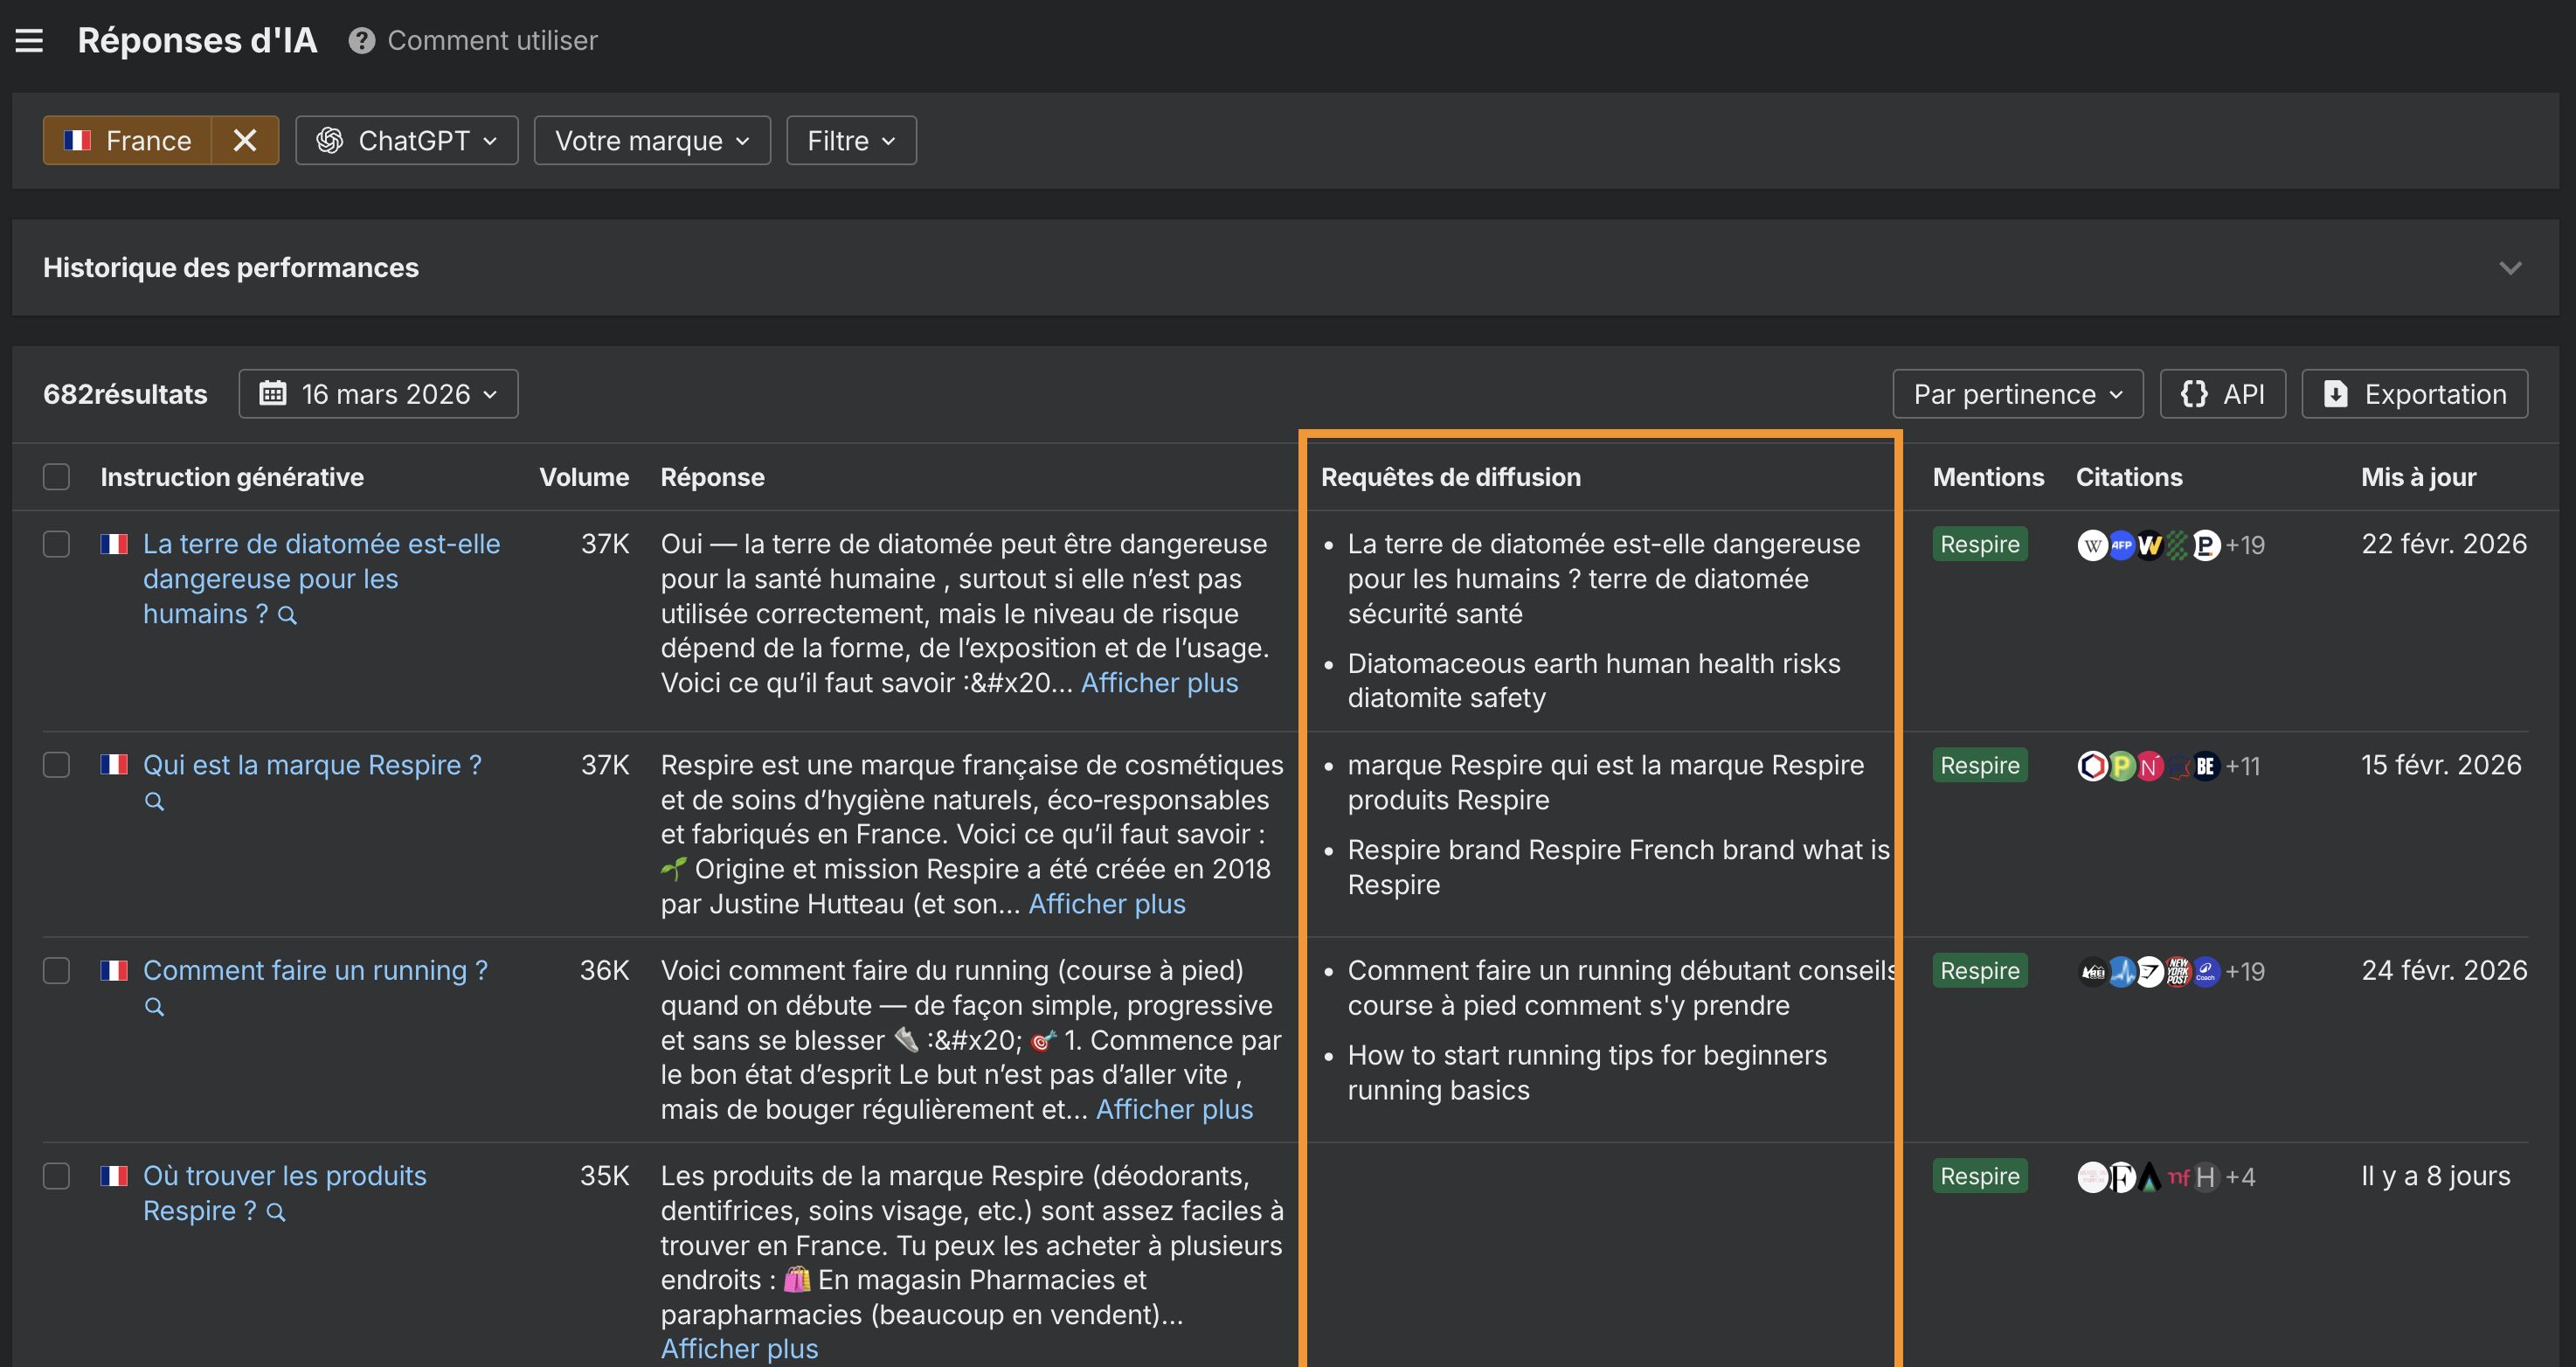Open the Par pertinence sorting menu

click(2017, 394)
